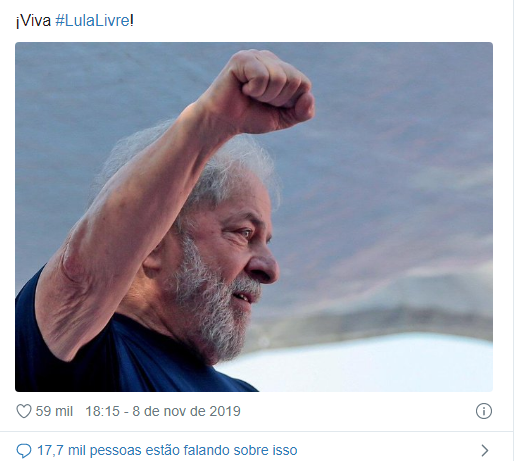The height and width of the screenshot is (461, 532).
Task: Open the #LulaLivre hashtag link
Action: point(92,21)
